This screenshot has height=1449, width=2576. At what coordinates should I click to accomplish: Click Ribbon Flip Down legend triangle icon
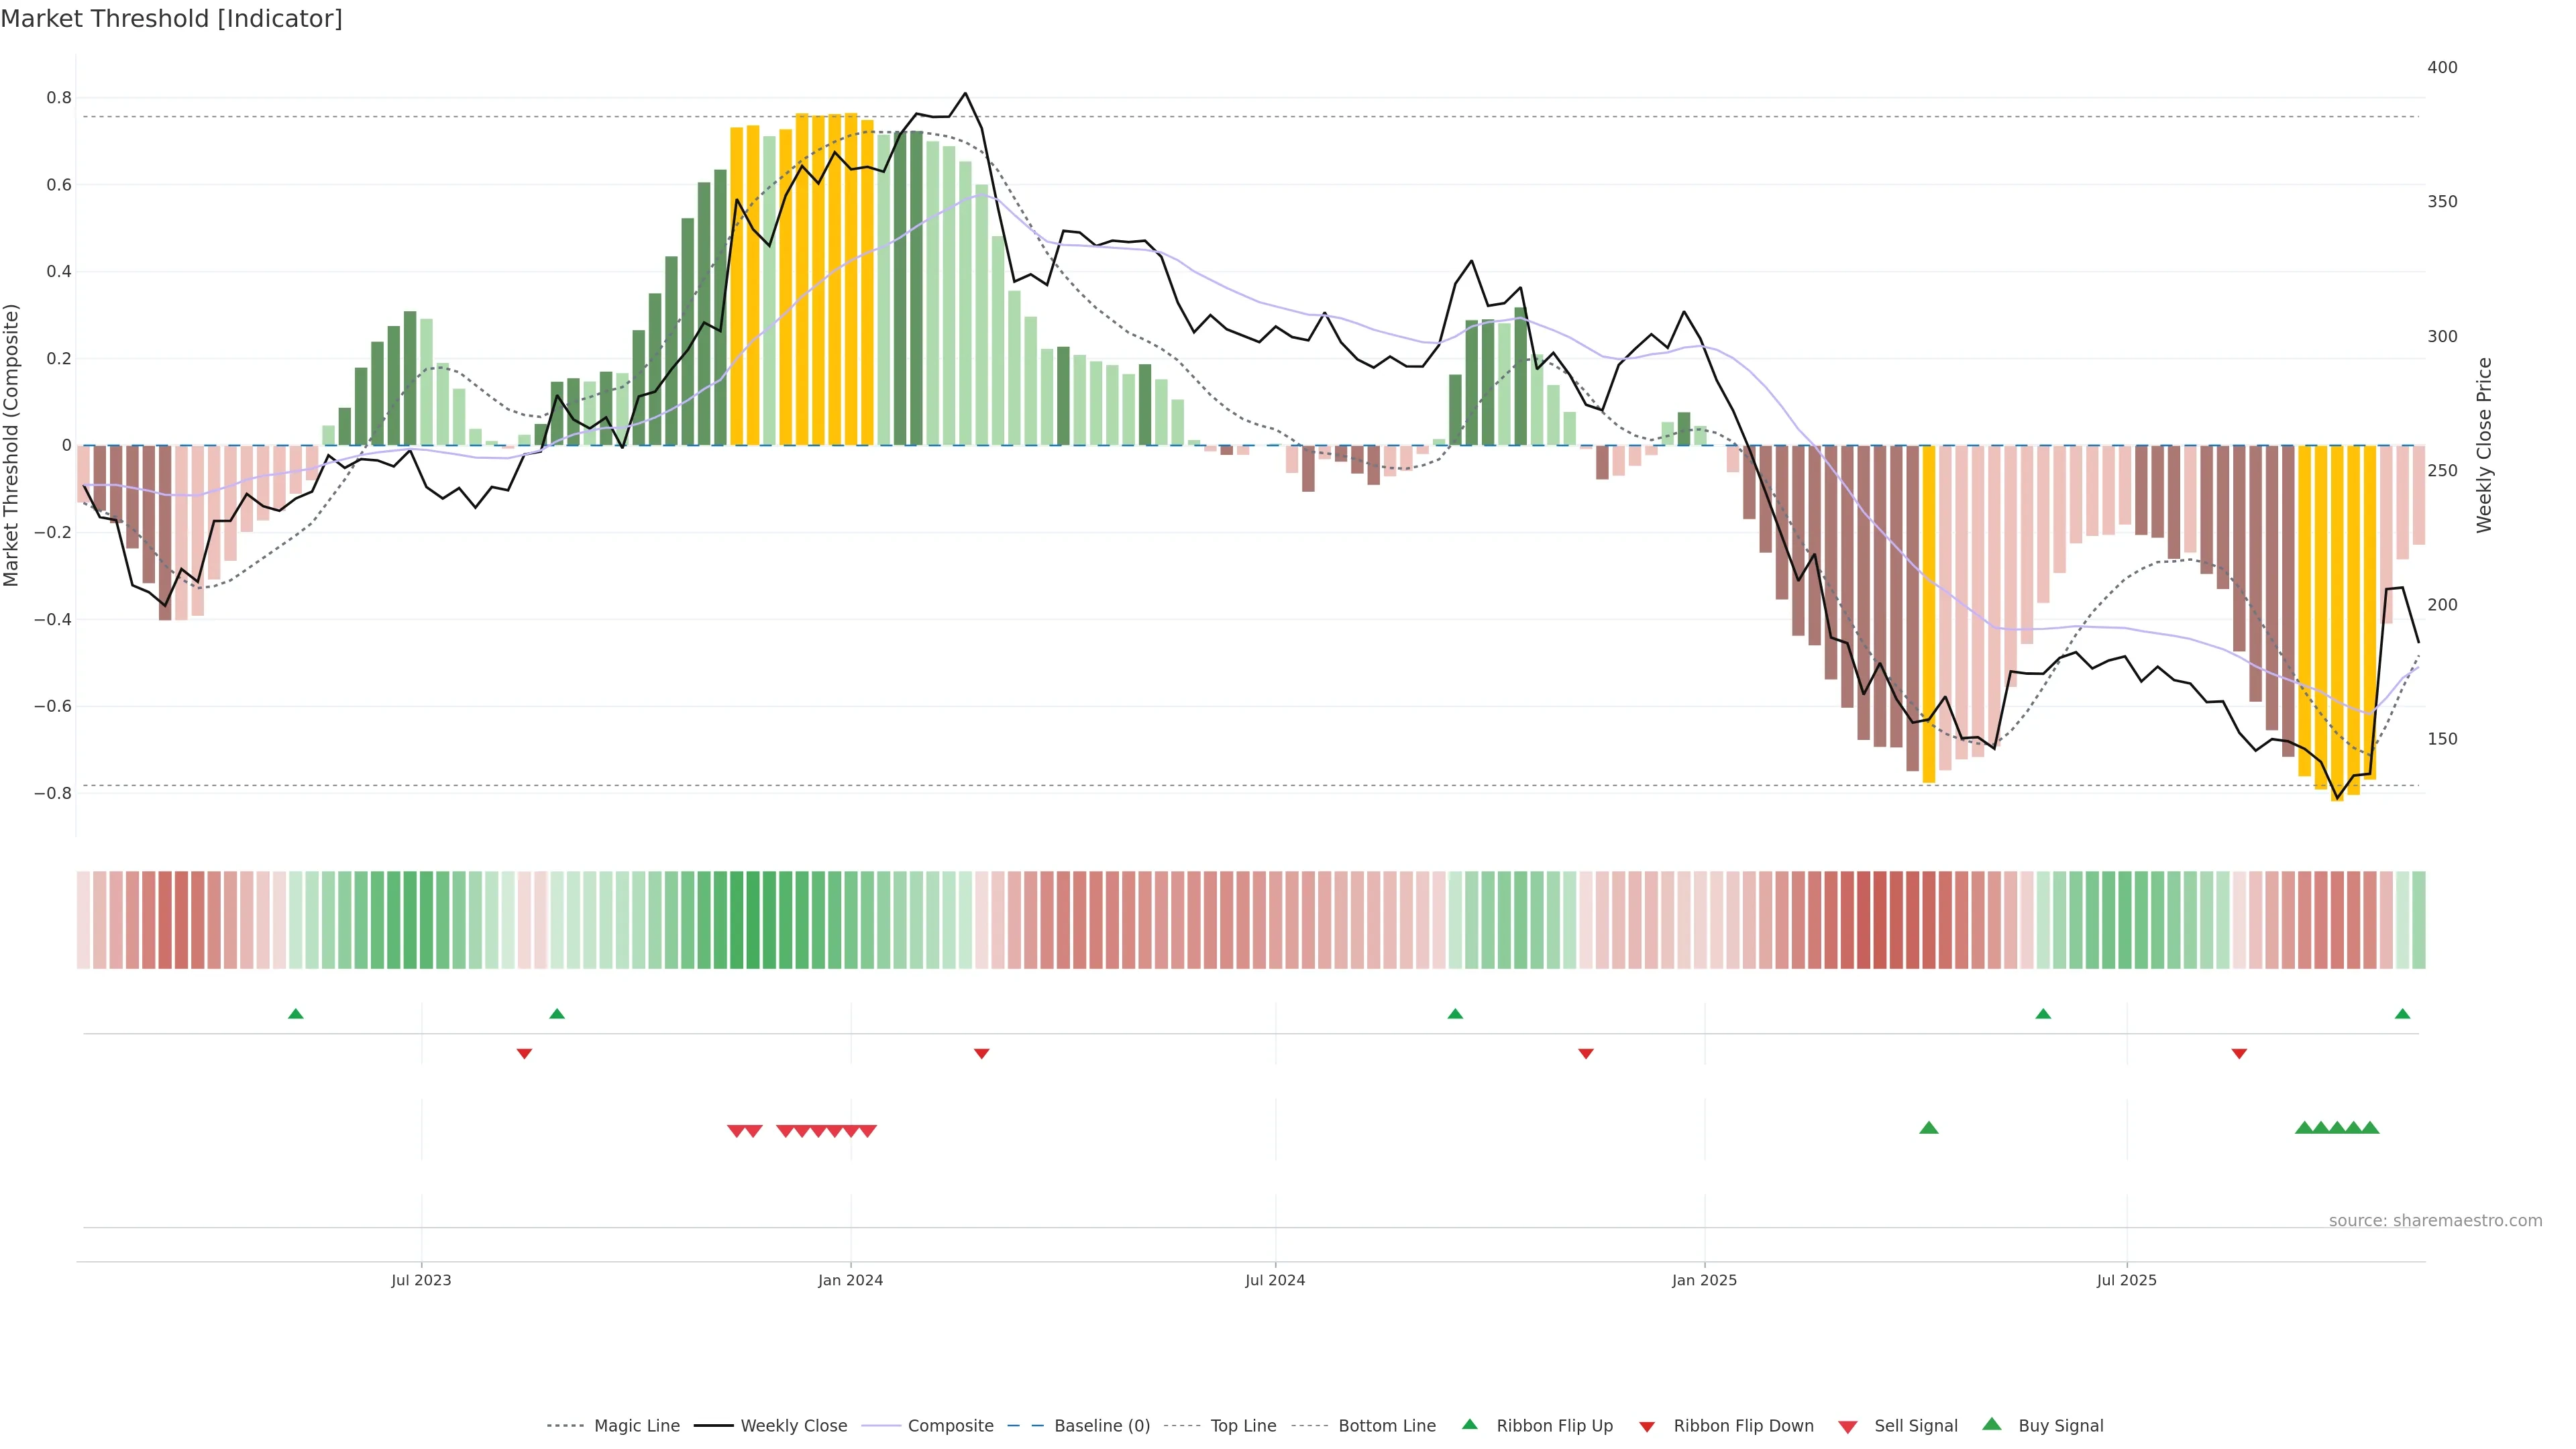point(1646,1427)
